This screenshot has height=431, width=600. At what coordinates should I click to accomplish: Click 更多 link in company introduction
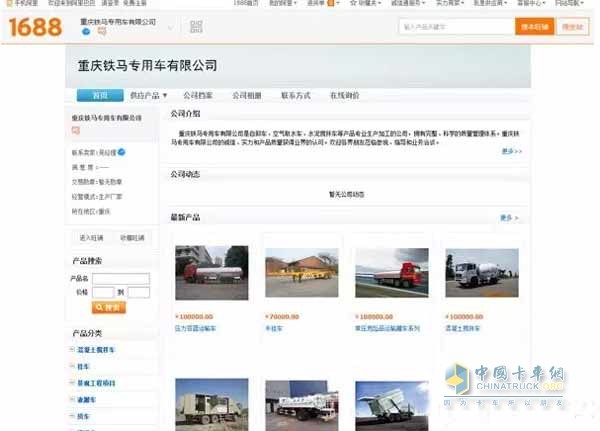point(512,151)
